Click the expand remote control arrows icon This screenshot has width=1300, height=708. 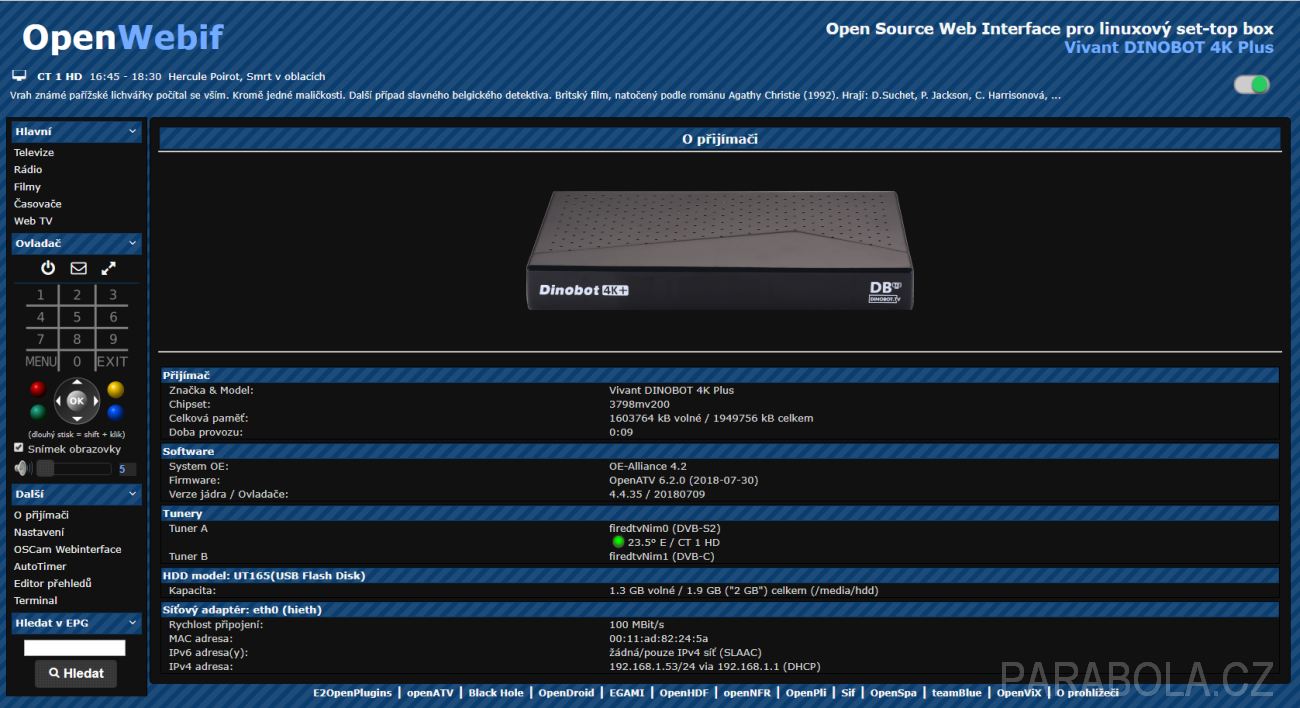[x=108, y=268]
